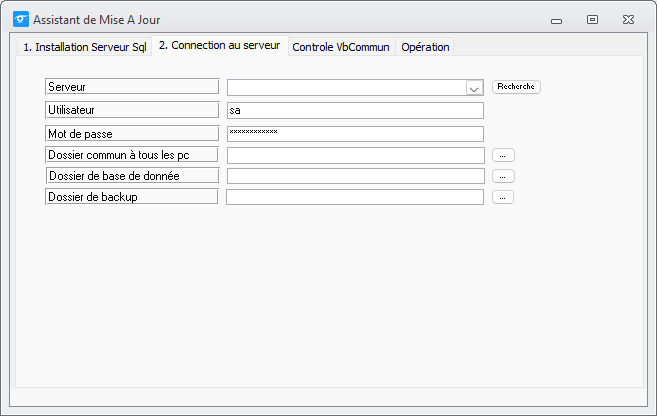Select the '2. Connection au serveur' tab
657x416 pixels.
pos(220,46)
